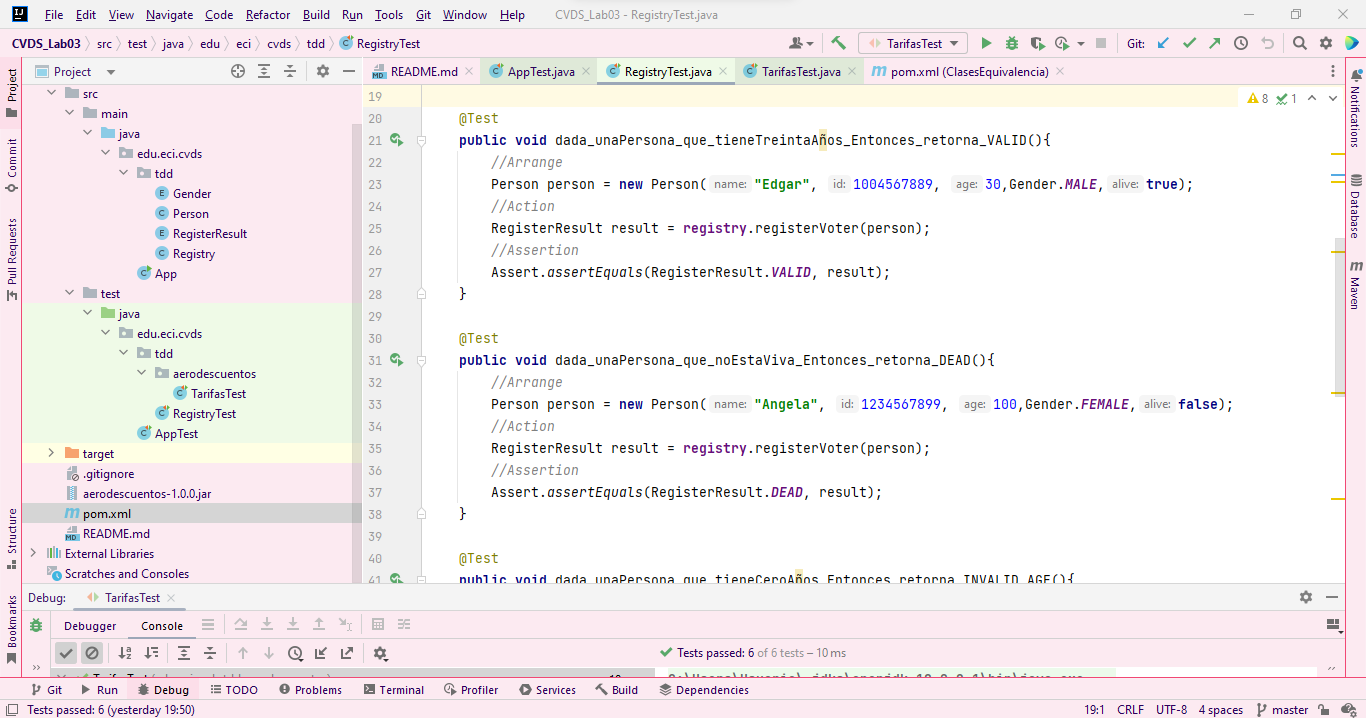Click the editor vertical scrollbar thumb
This screenshot has width=1366, height=718.
pos(1340,316)
